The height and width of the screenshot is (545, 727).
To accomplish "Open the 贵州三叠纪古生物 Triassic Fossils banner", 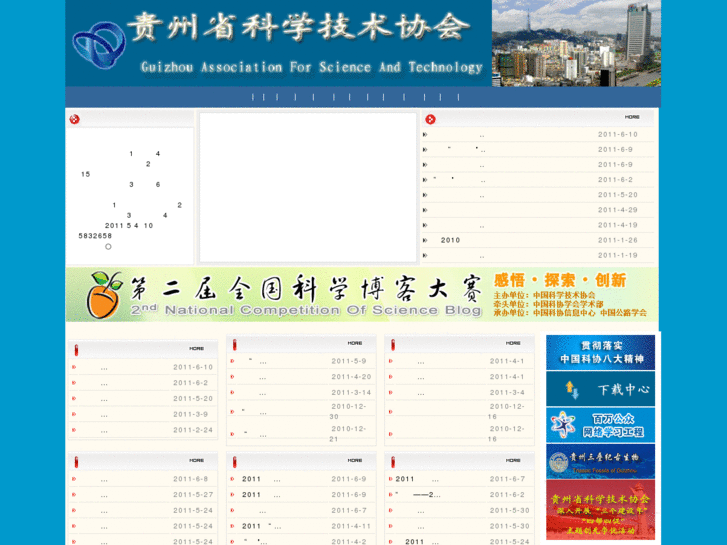I will [x=600, y=462].
